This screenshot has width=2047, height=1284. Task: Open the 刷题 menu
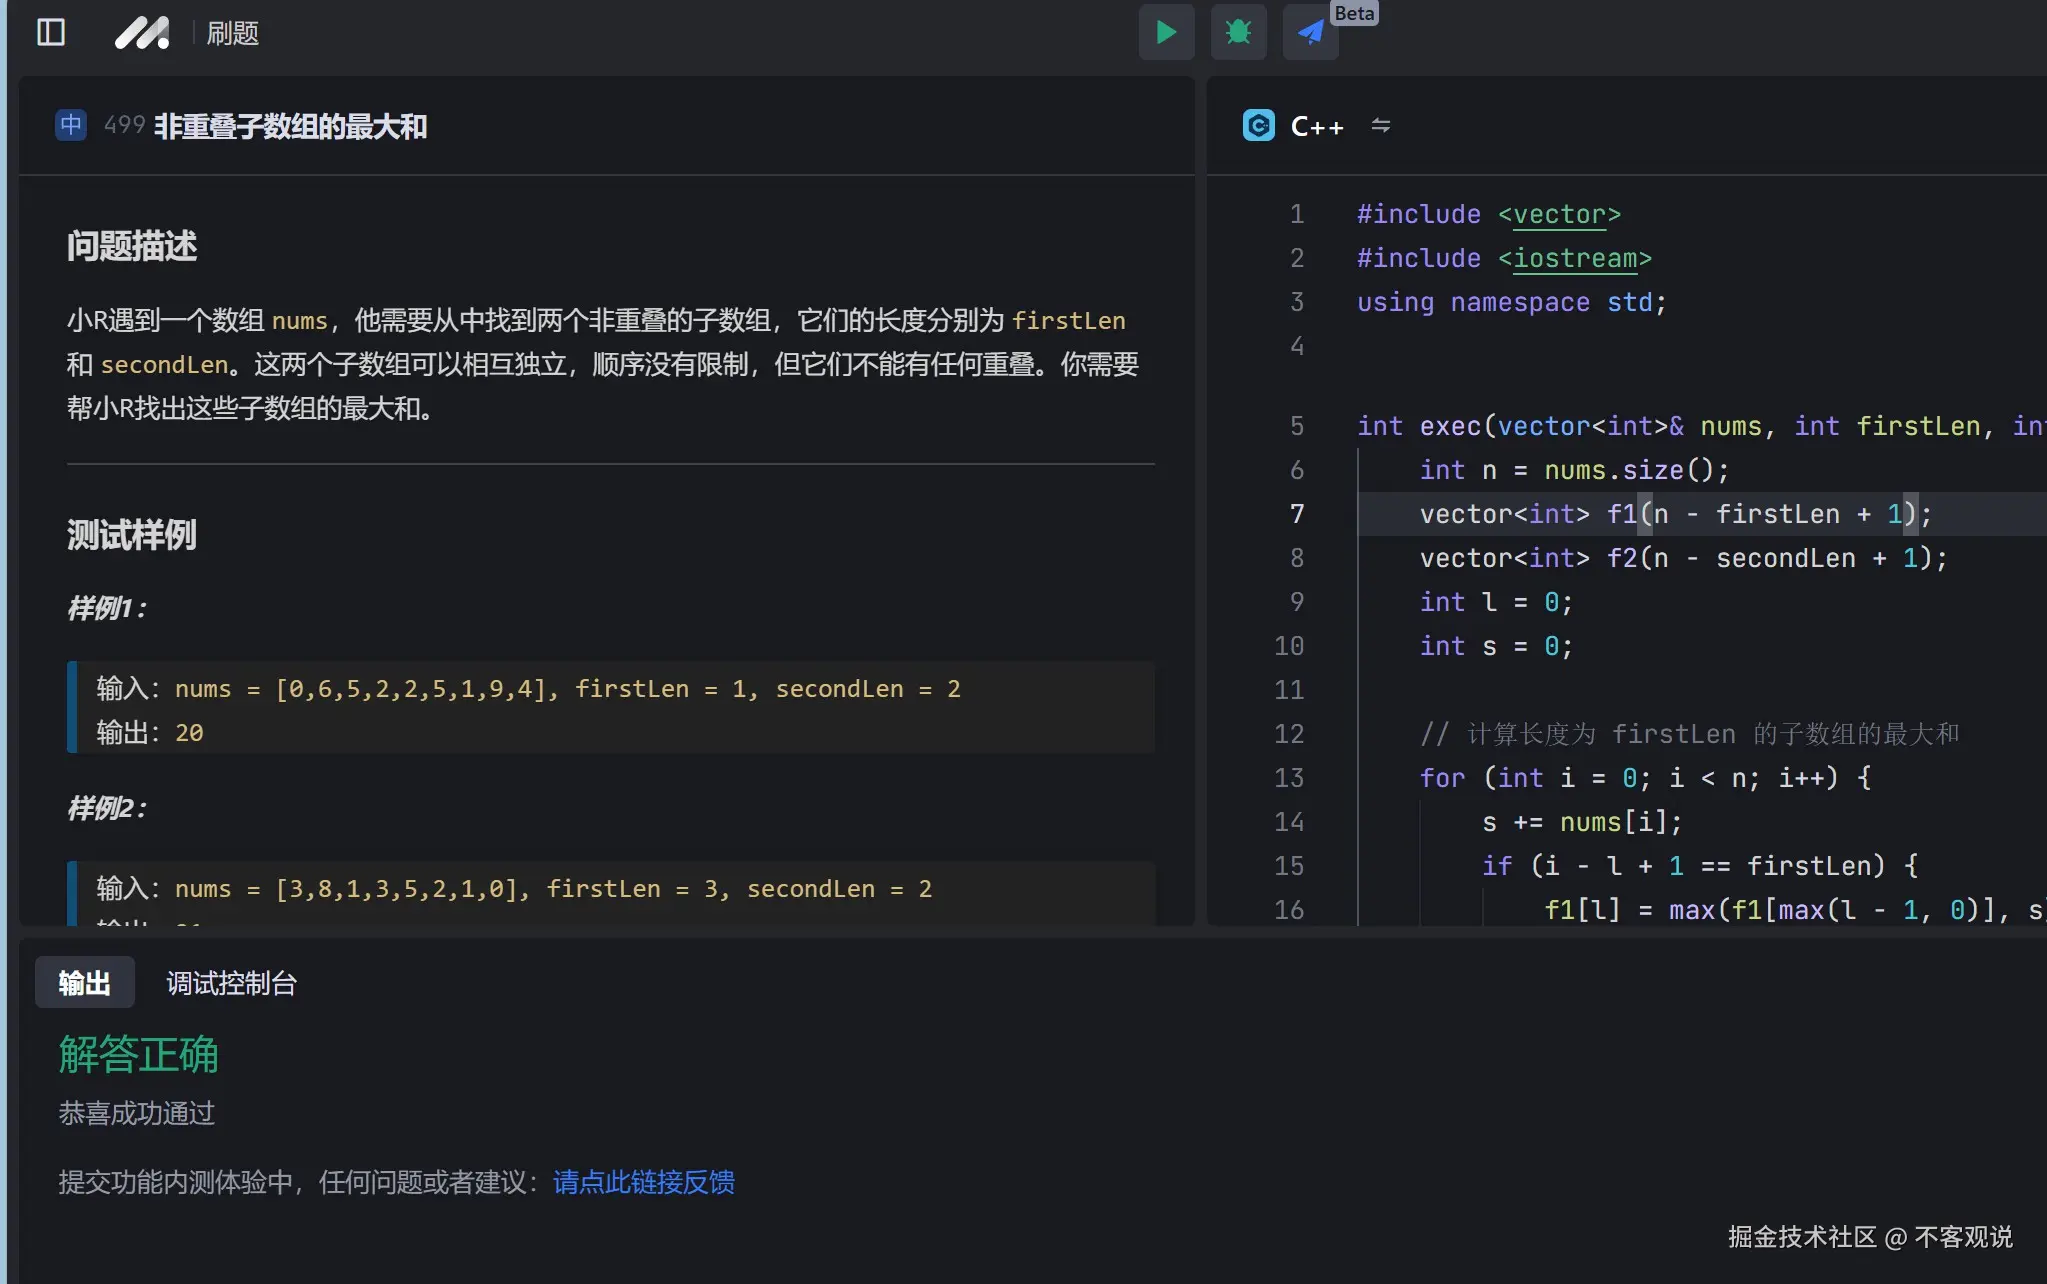pyautogui.click(x=232, y=33)
